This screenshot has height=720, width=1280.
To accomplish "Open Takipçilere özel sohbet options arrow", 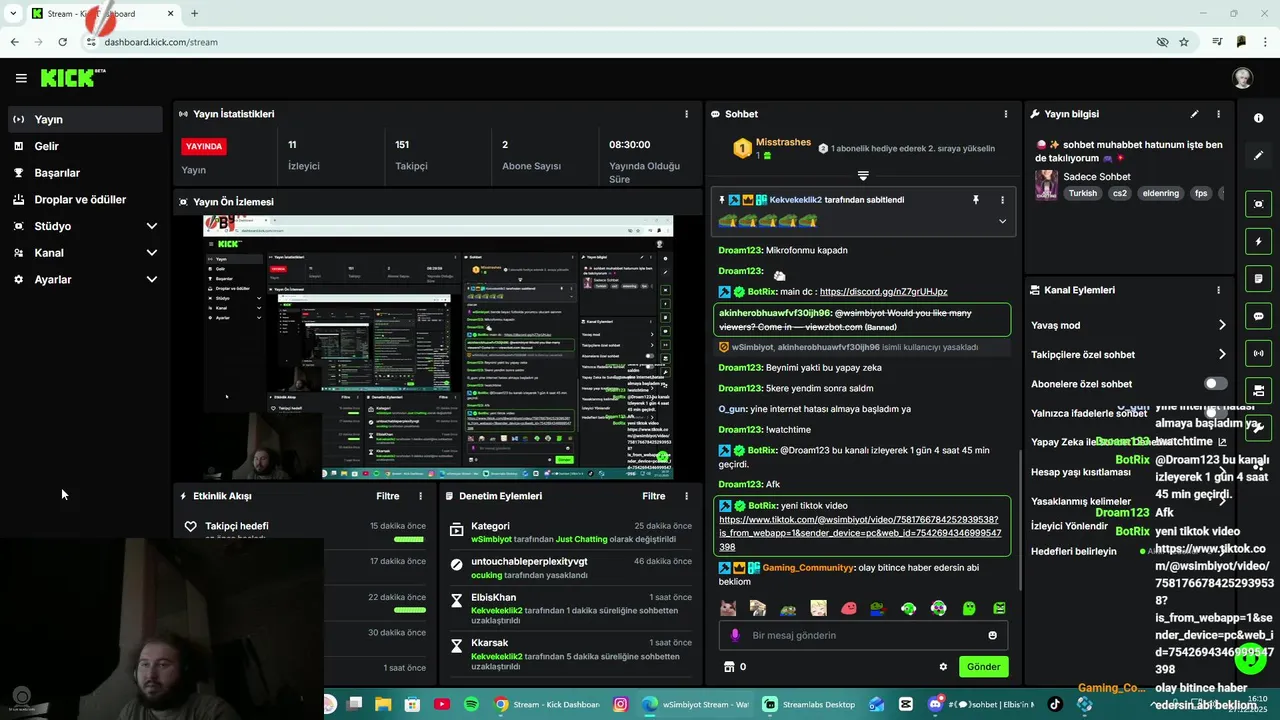I will coord(1222,354).
